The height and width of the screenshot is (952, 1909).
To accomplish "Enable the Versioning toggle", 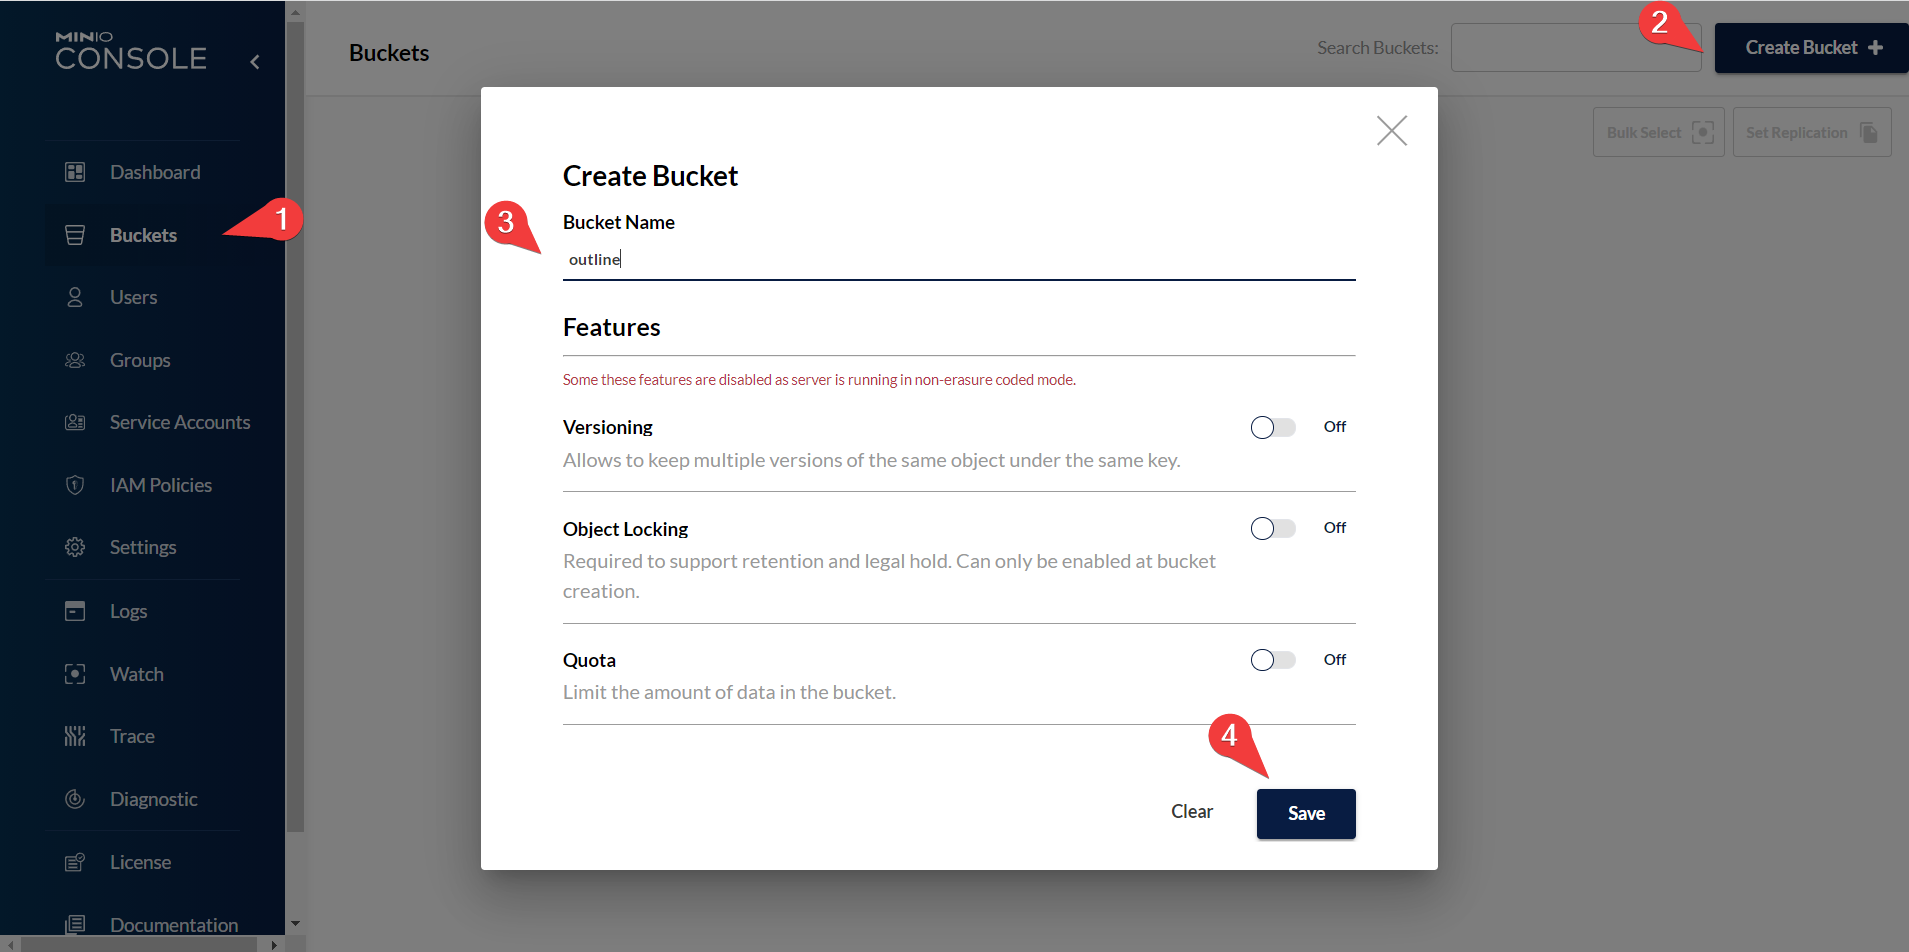I will tap(1272, 427).
